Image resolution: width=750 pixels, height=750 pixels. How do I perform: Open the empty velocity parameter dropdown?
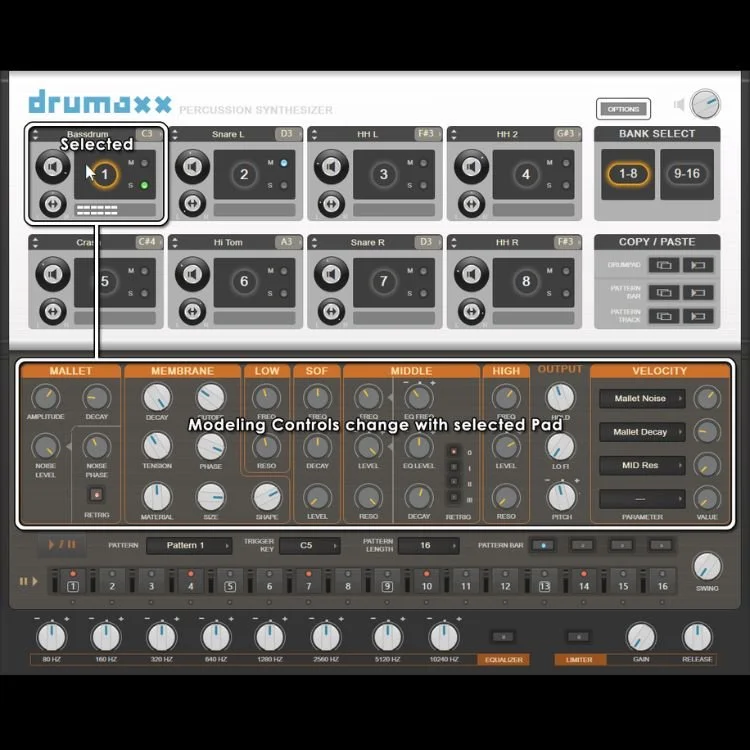(x=642, y=499)
